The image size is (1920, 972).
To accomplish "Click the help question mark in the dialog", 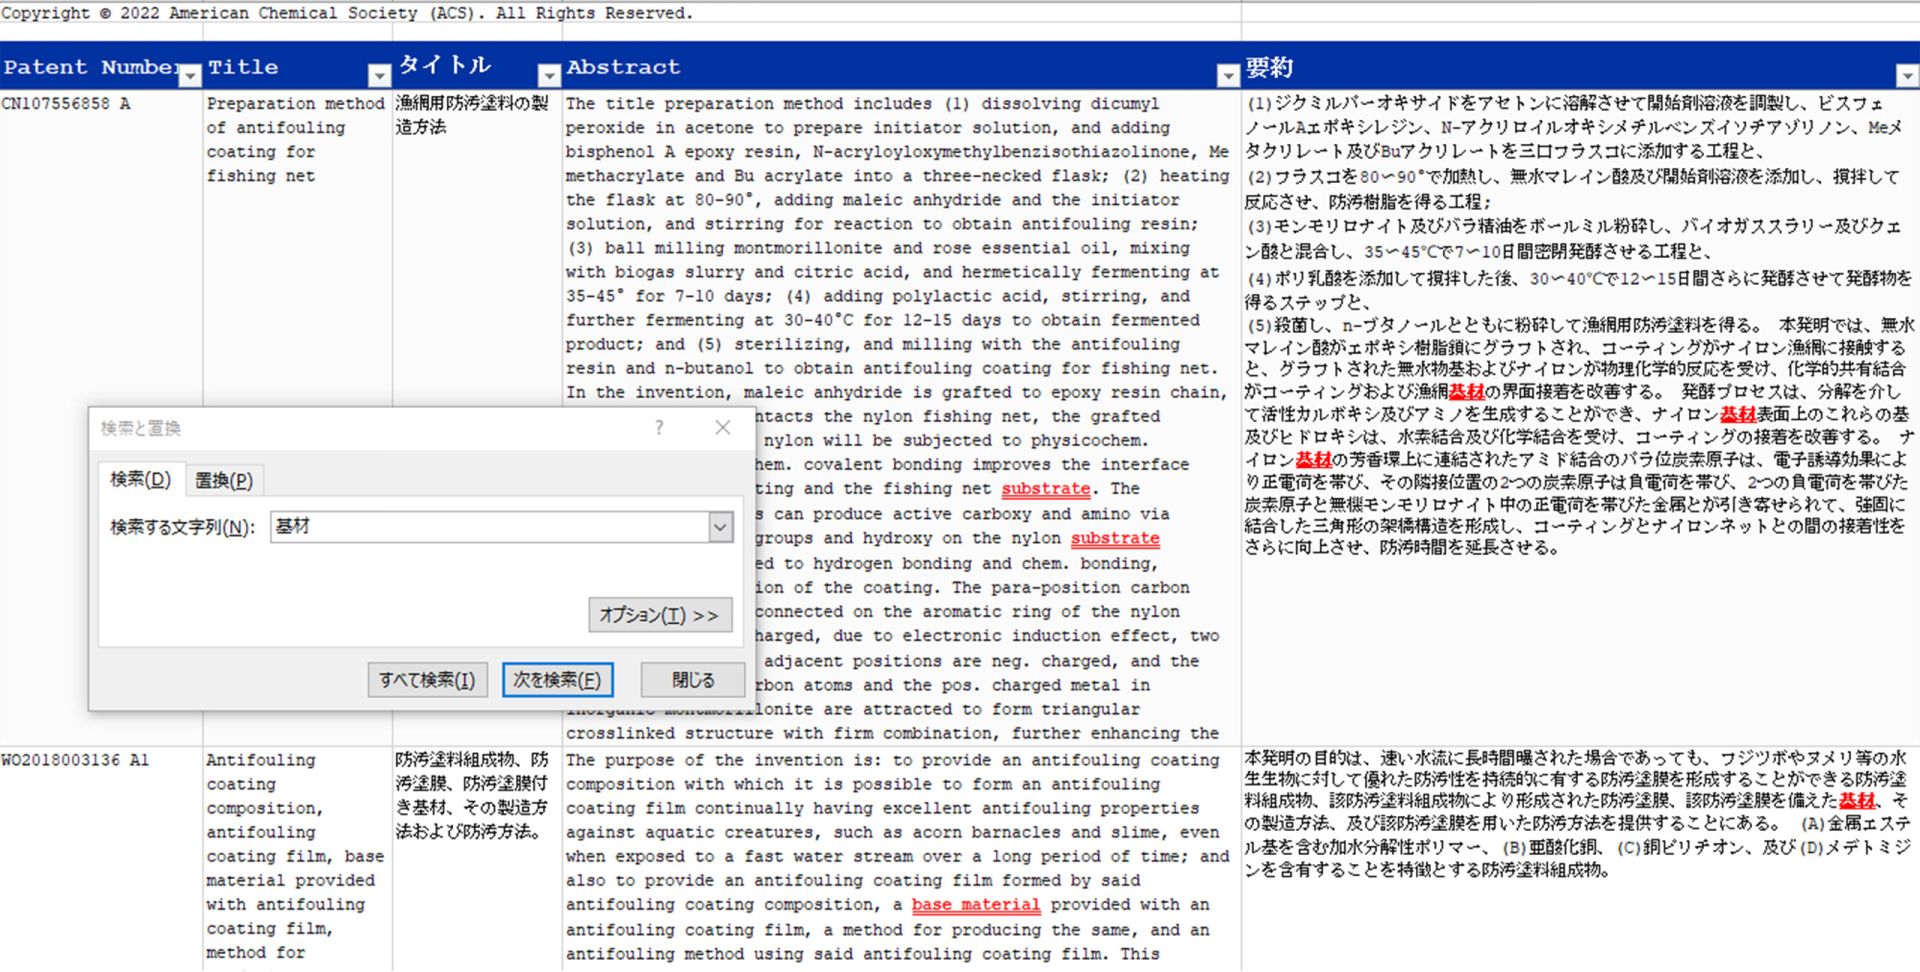I will click(x=659, y=428).
